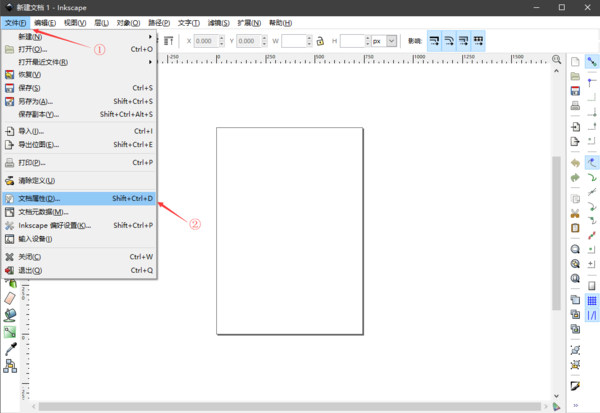Click the Ungroup objects icon
The image size is (600, 413).
[575, 364]
